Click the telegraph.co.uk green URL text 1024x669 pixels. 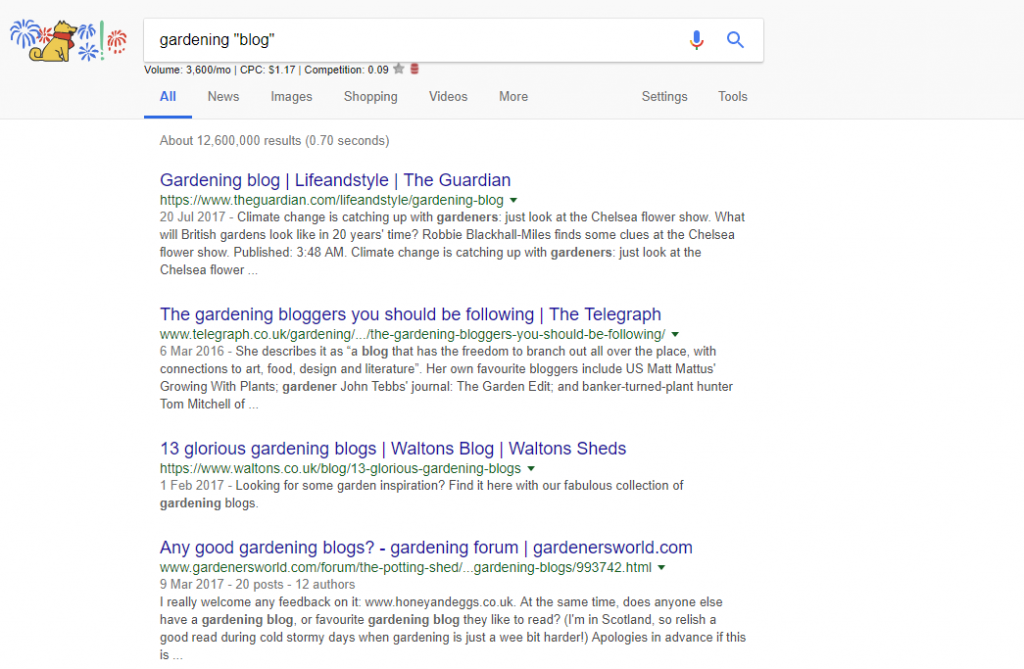412,334
